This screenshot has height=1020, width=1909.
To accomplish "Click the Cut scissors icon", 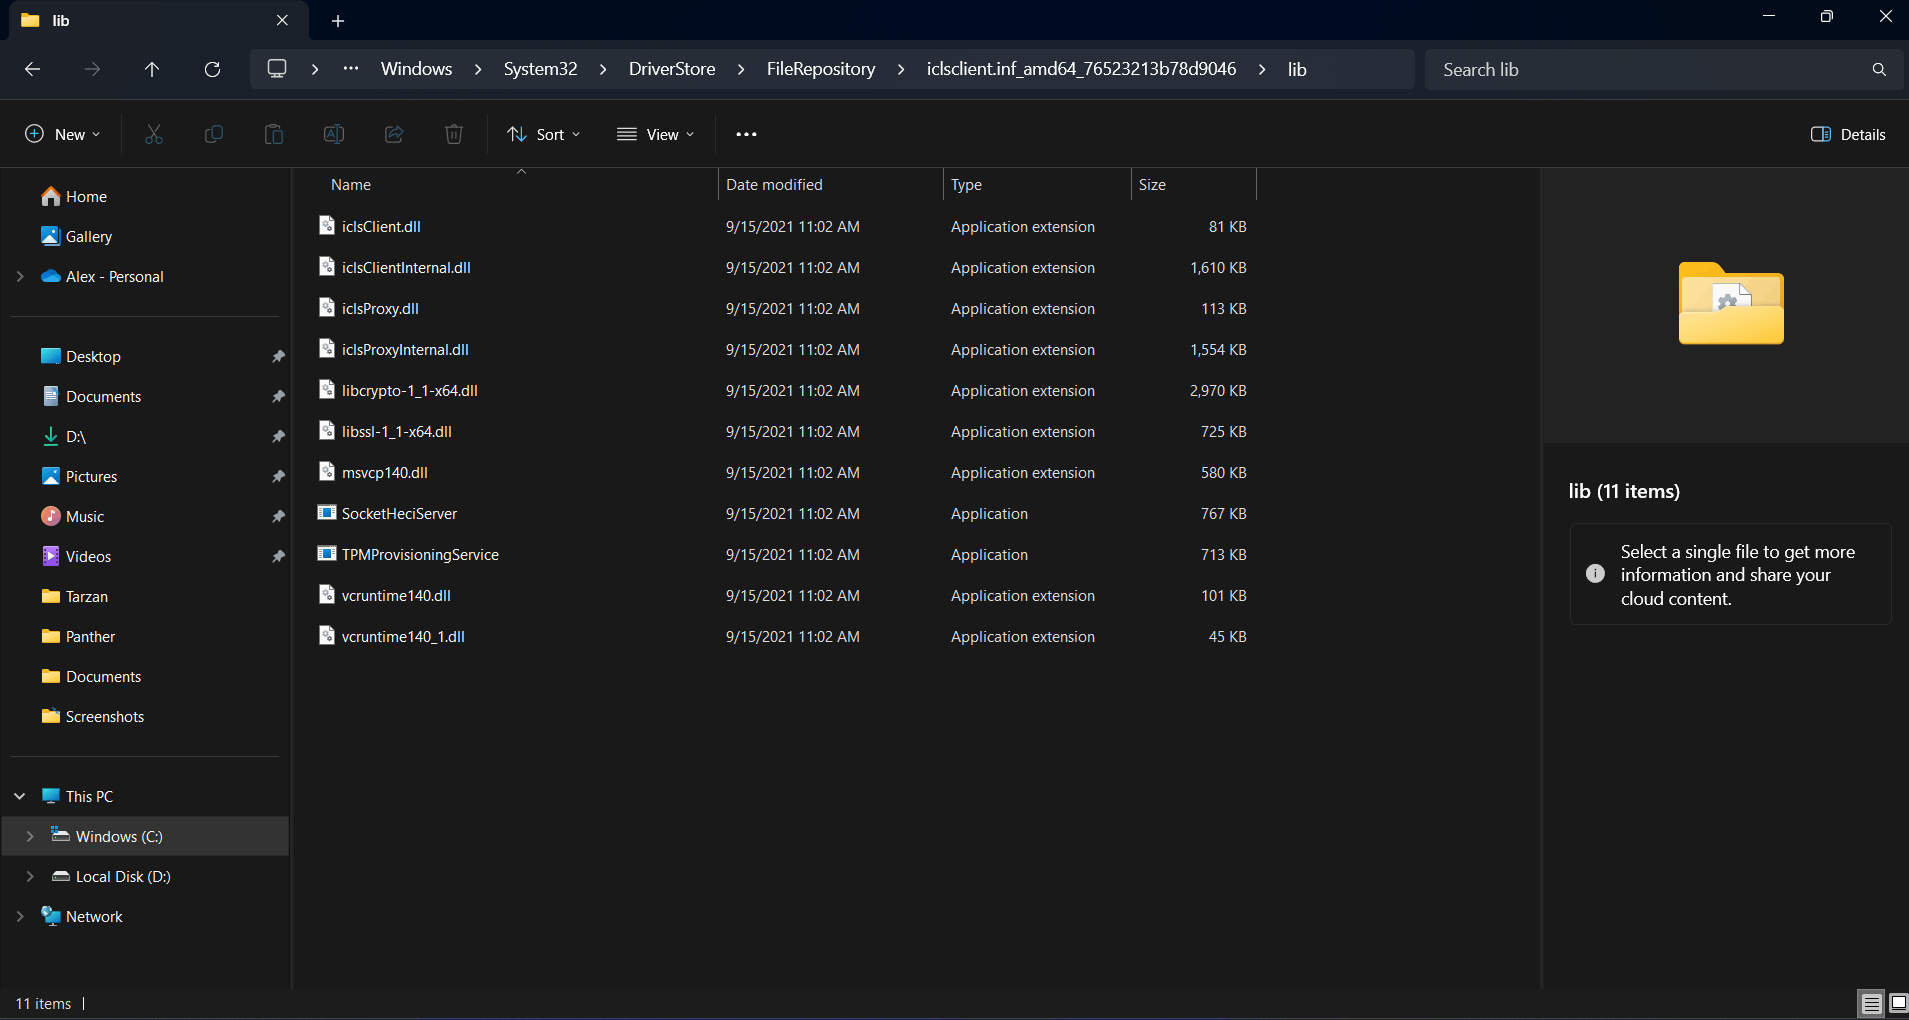I will [153, 134].
